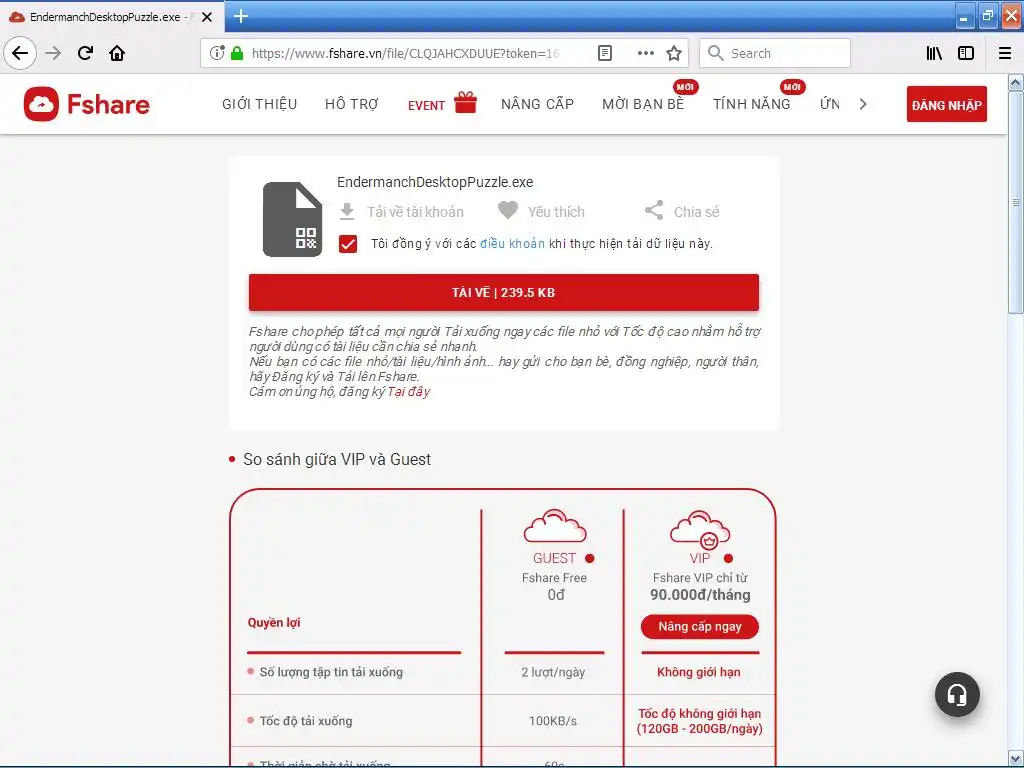The image size is (1024, 768).
Task: Open the EVENT menu item
Action: coord(426,105)
